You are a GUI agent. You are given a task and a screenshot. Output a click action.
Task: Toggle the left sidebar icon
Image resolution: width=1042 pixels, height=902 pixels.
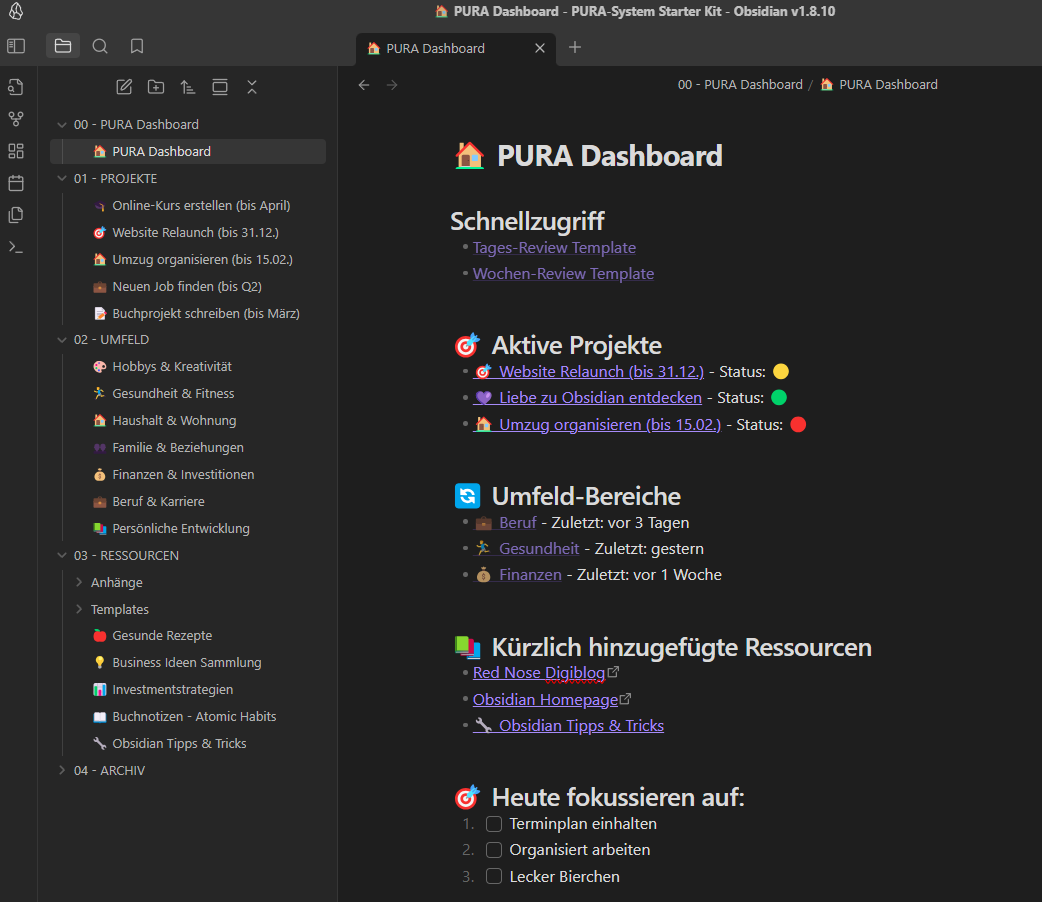tap(16, 46)
